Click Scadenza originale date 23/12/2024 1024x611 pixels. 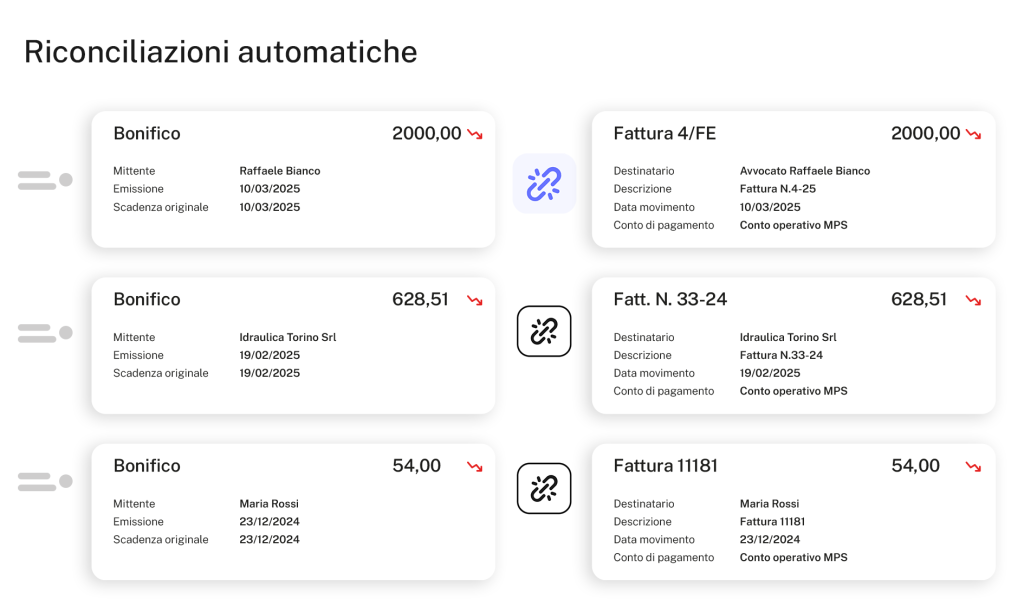pos(270,540)
